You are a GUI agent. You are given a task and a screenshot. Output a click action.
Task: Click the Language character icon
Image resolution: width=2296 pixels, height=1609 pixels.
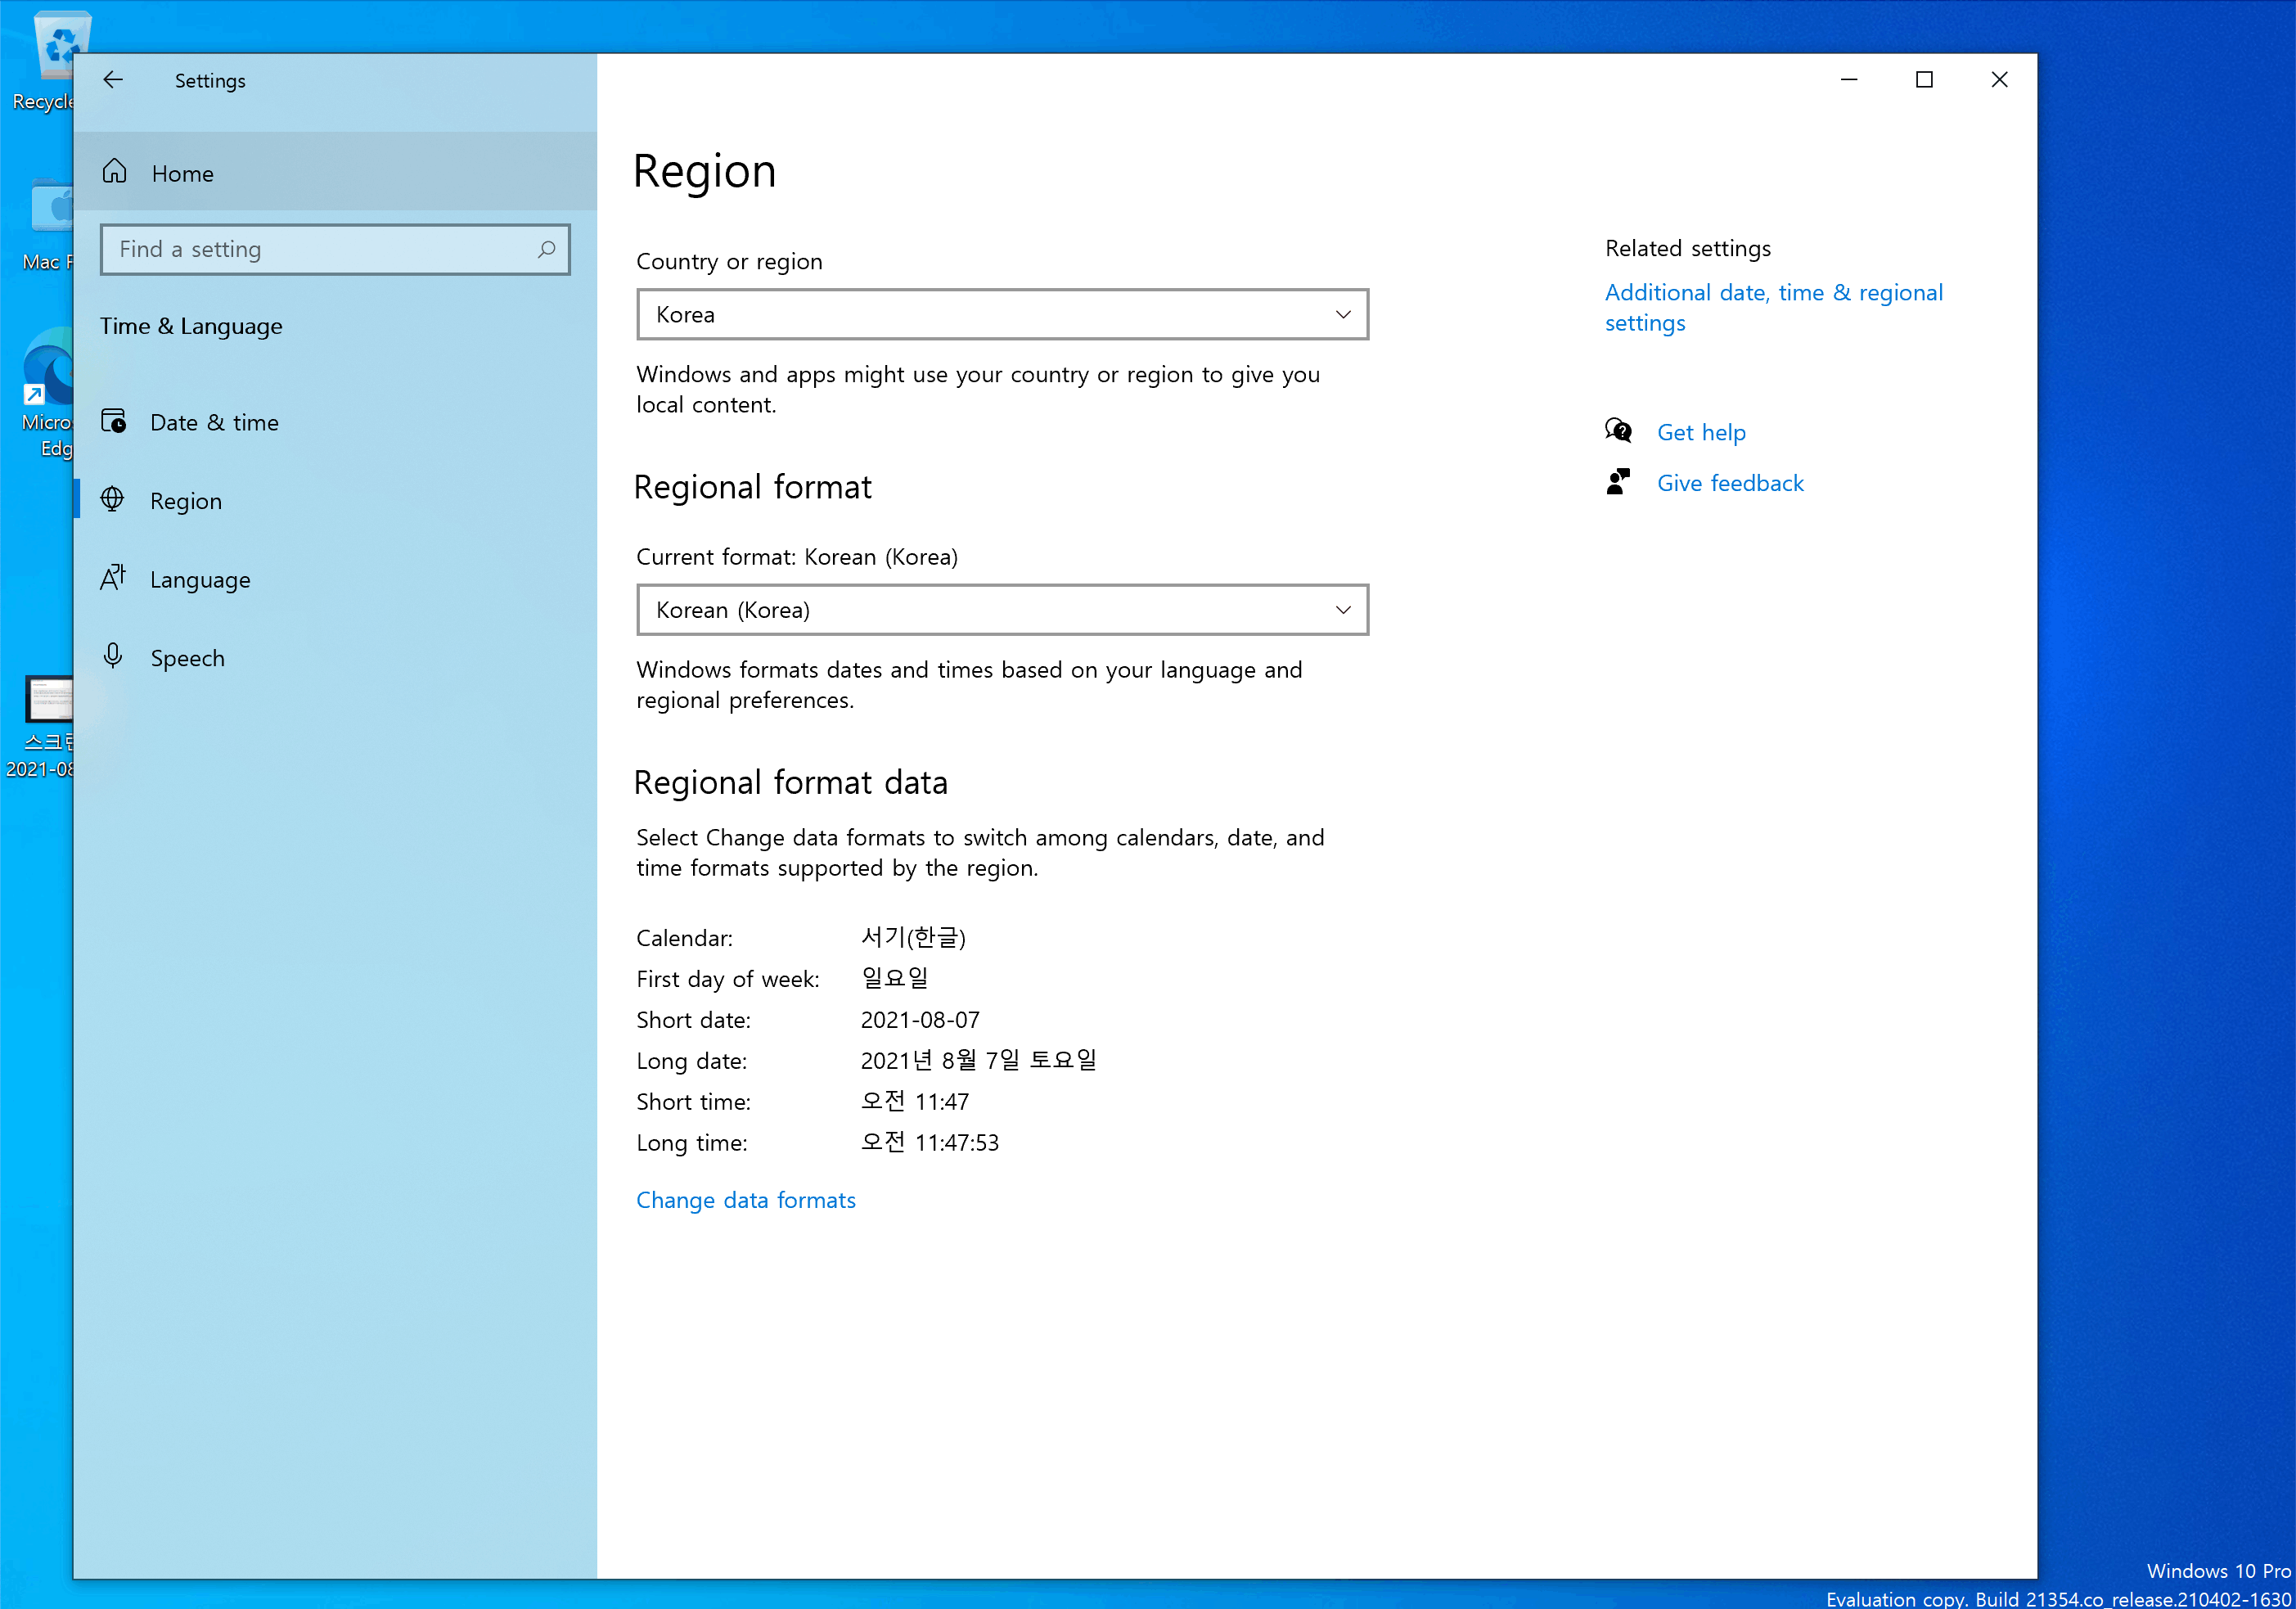113,578
